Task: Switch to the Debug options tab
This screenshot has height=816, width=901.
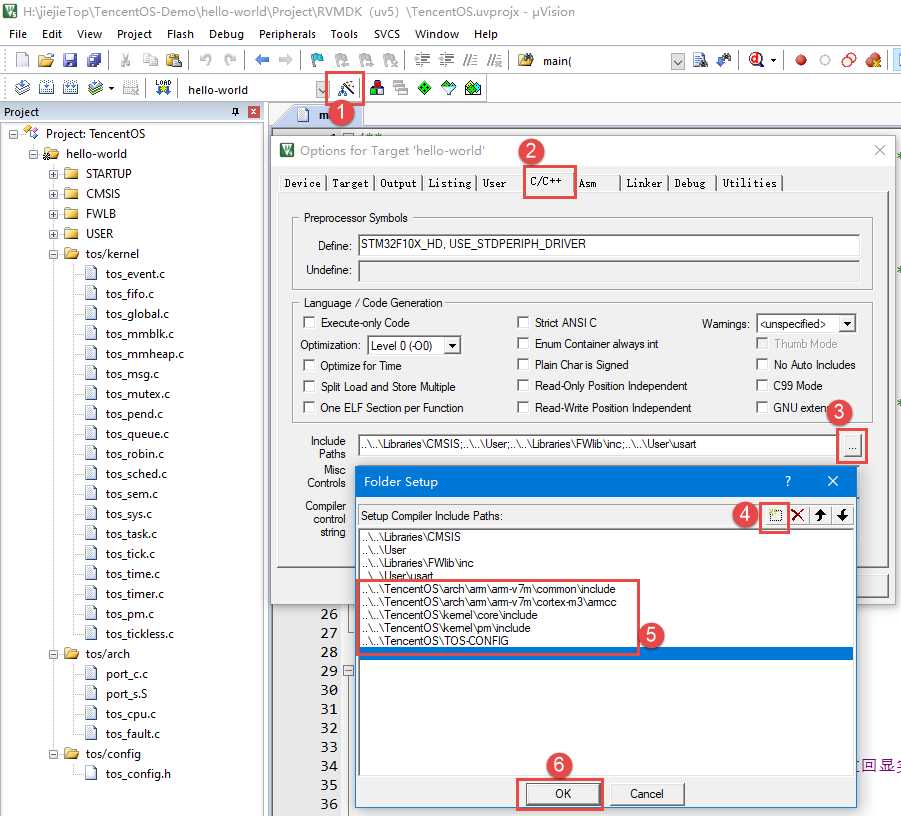Action: pos(690,183)
